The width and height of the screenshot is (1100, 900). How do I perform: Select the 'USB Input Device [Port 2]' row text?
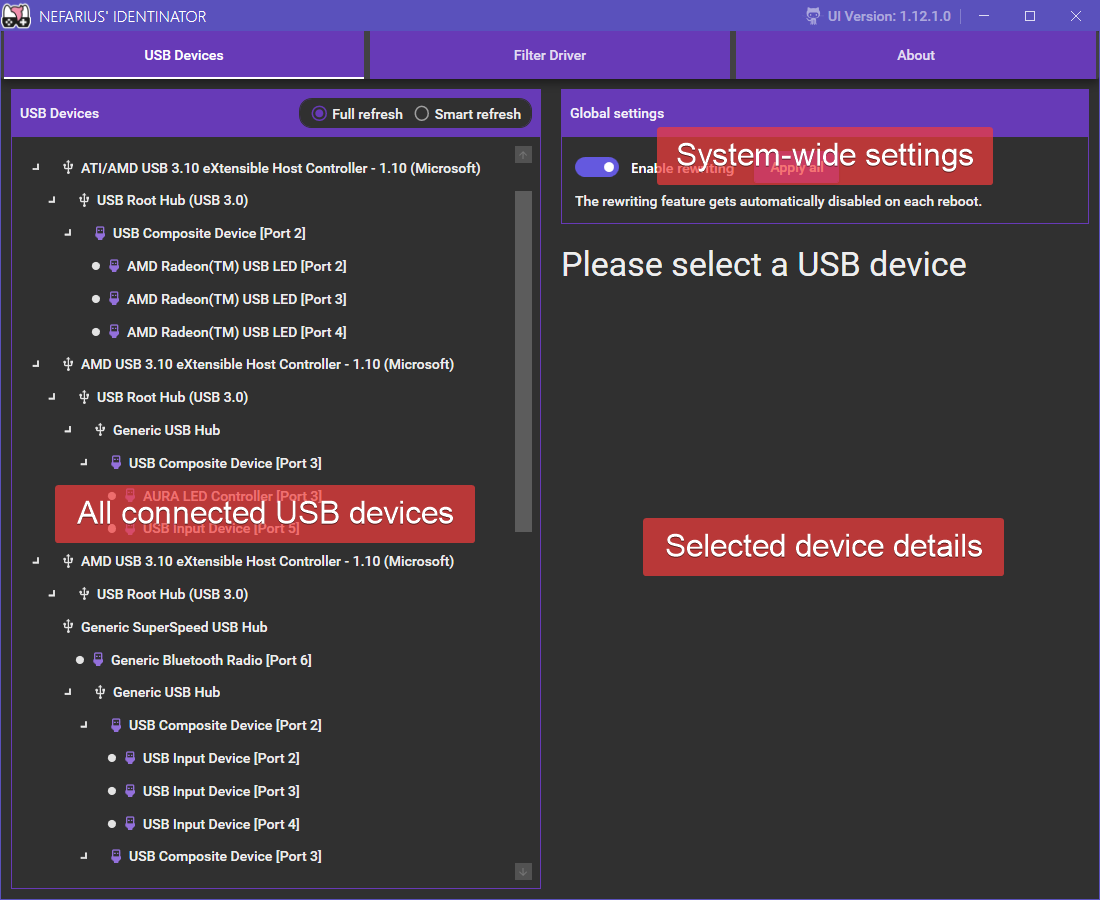(x=221, y=758)
